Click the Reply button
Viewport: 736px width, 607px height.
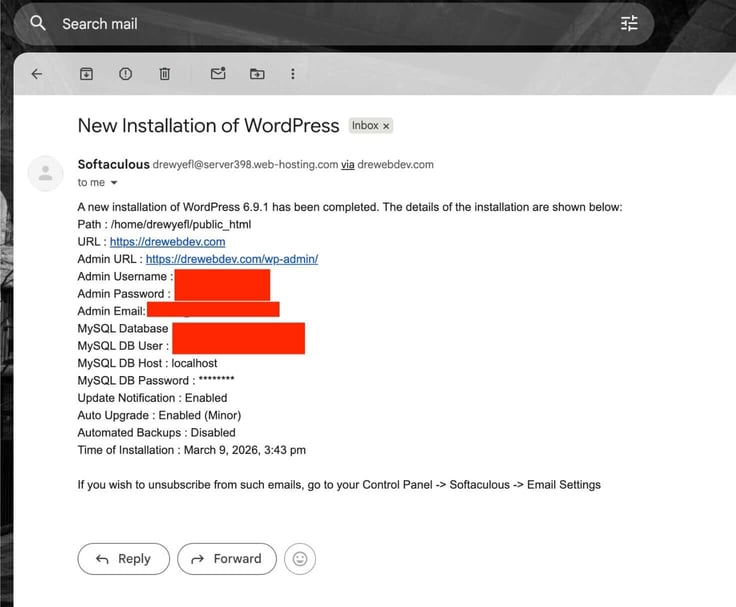point(123,559)
